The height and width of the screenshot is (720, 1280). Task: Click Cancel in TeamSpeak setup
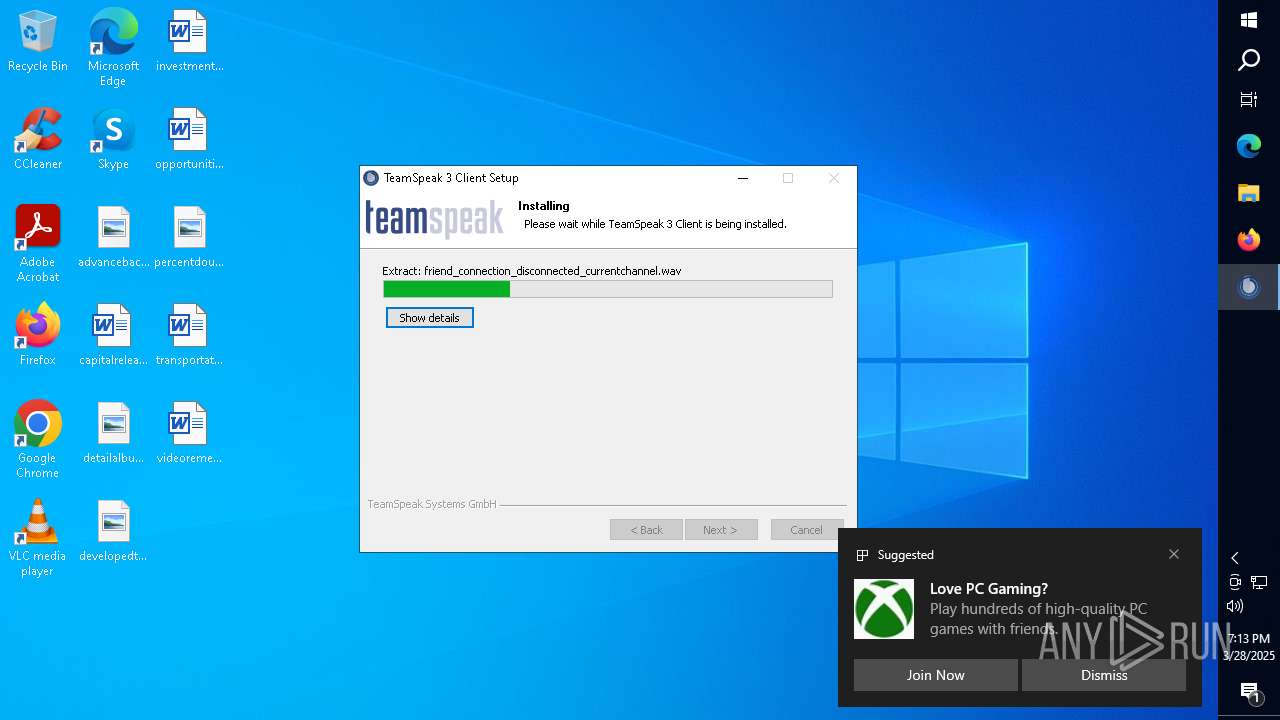tap(806, 530)
